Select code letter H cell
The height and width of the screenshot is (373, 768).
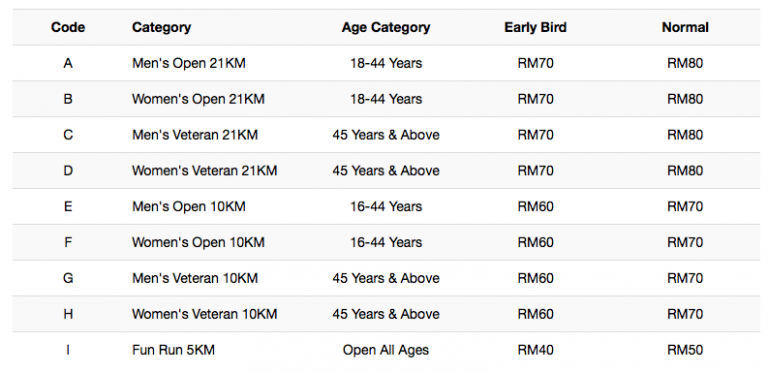point(68,314)
